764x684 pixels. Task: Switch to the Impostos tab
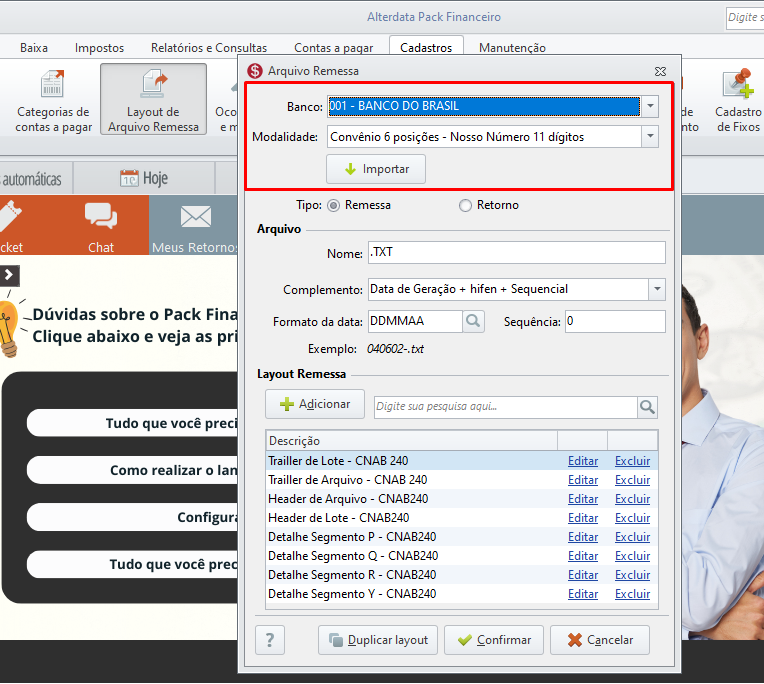click(x=99, y=48)
